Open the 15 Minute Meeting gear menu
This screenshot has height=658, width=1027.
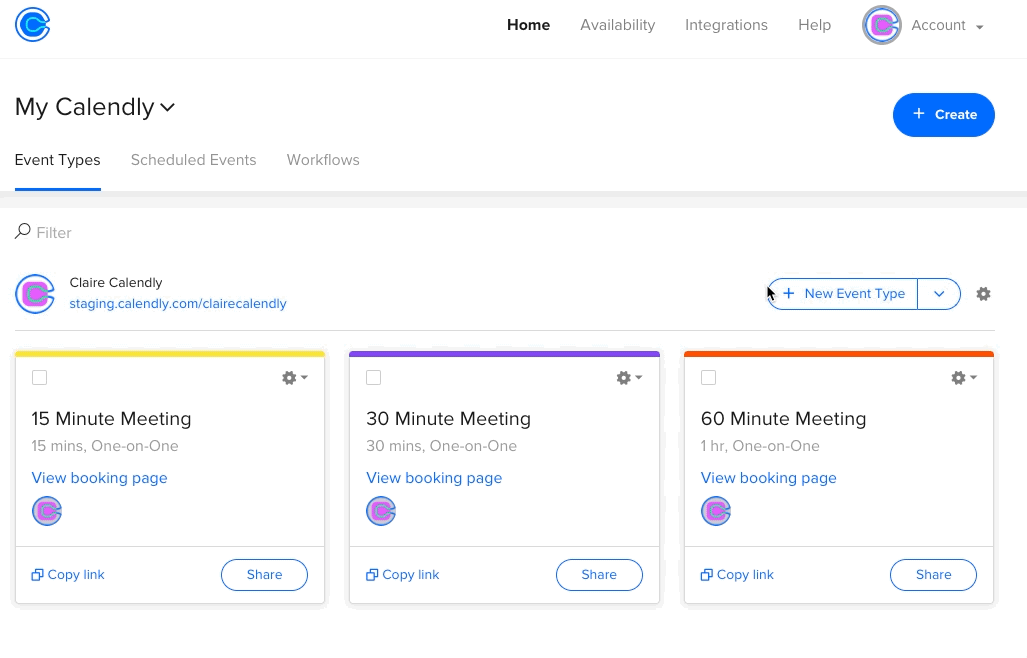(x=294, y=378)
